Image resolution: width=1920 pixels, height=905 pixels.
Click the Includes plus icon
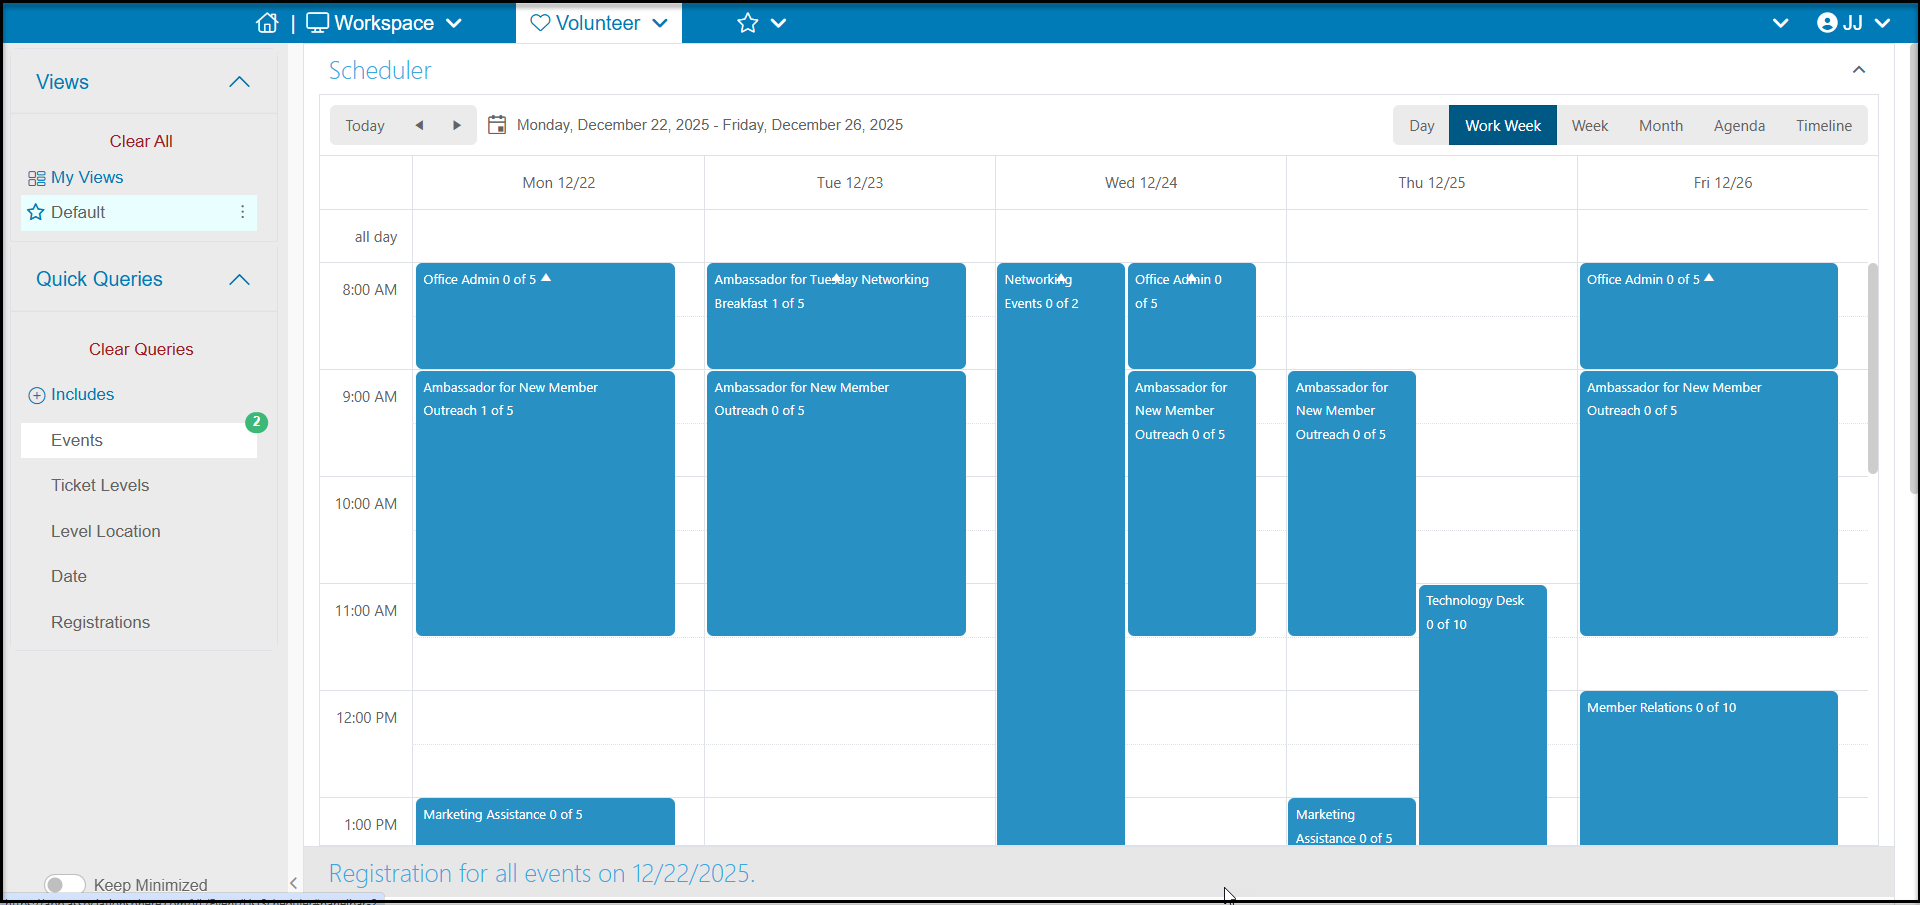(37, 395)
